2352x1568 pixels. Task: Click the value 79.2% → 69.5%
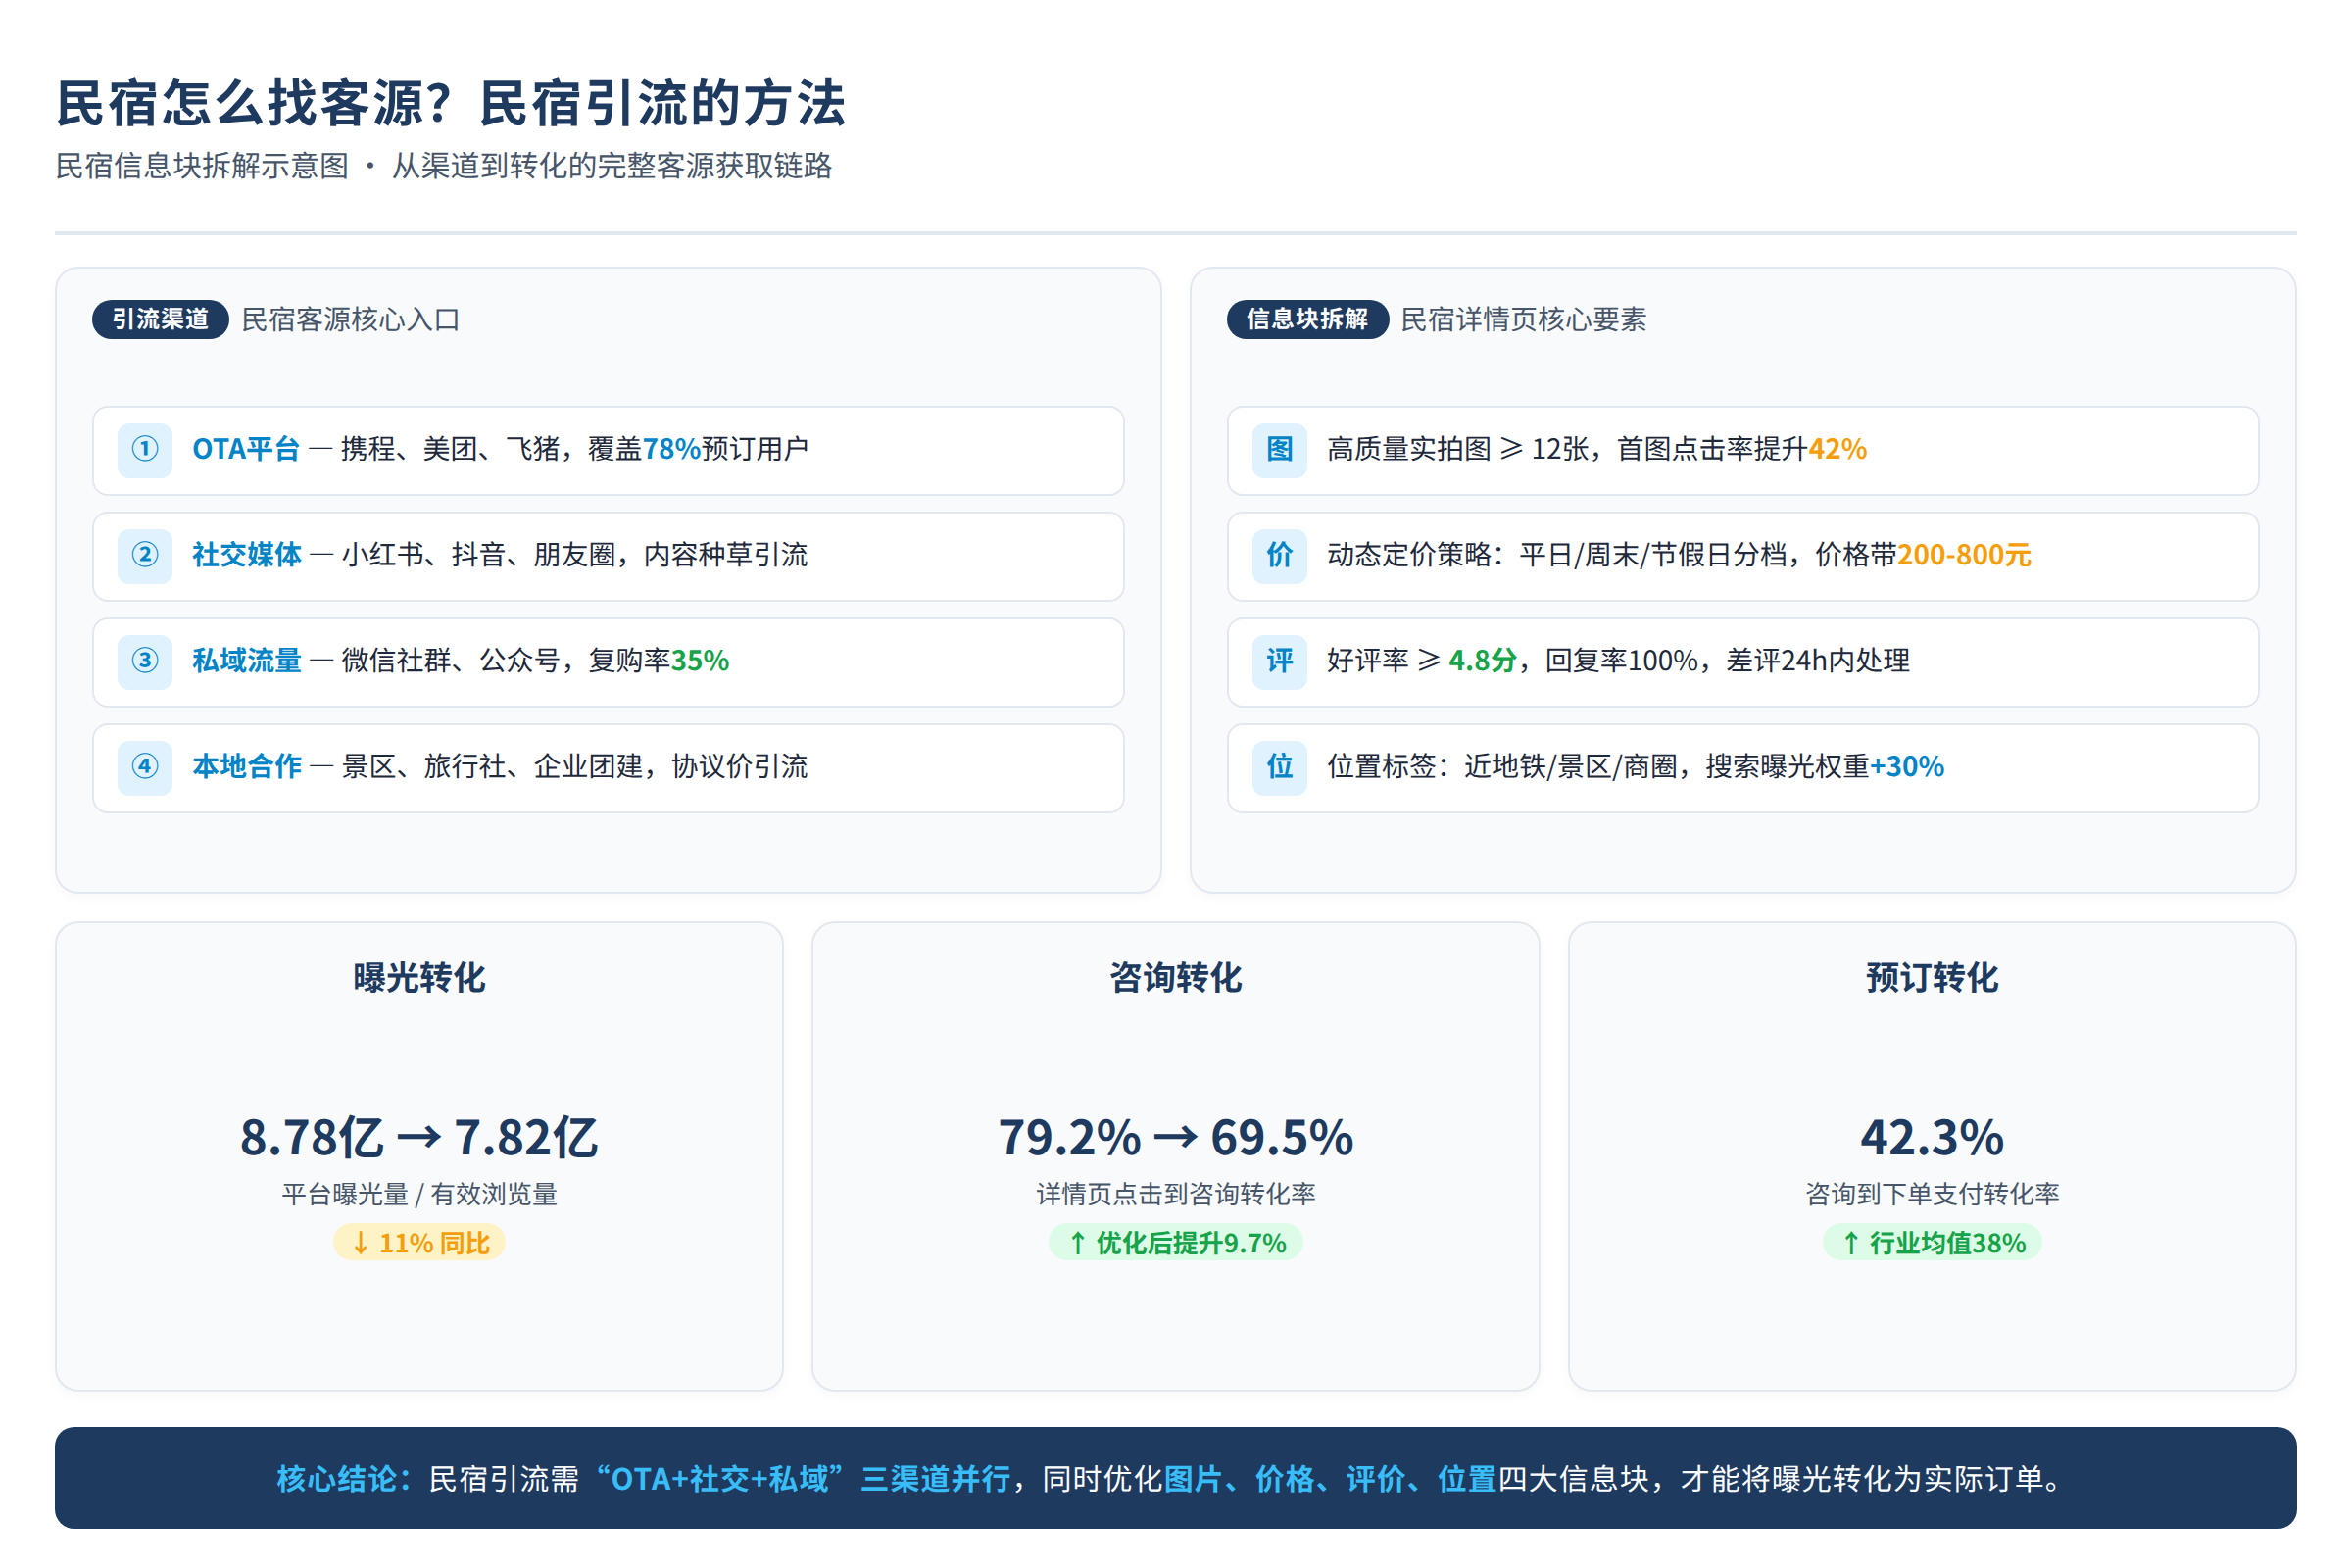pos(1176,1138)
